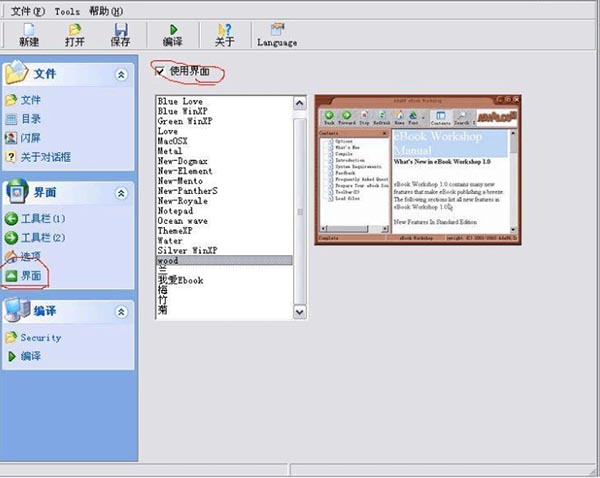Collapse the 文件 sidebar panel

tap(121, 75)
